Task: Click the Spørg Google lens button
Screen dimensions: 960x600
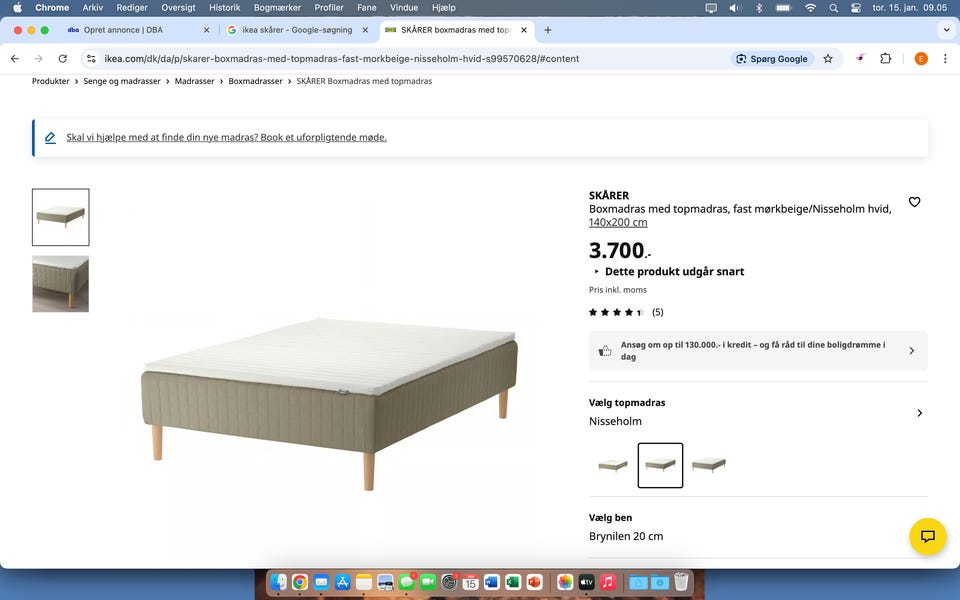Action: tap(772, 59)
